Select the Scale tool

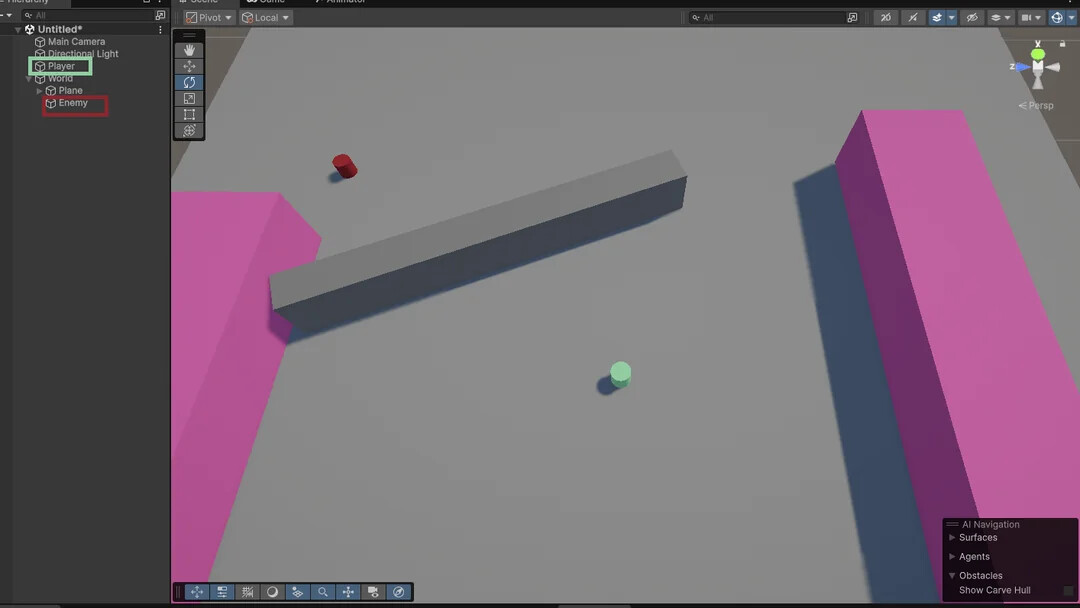pyautogui.click(x=189, y=98)
